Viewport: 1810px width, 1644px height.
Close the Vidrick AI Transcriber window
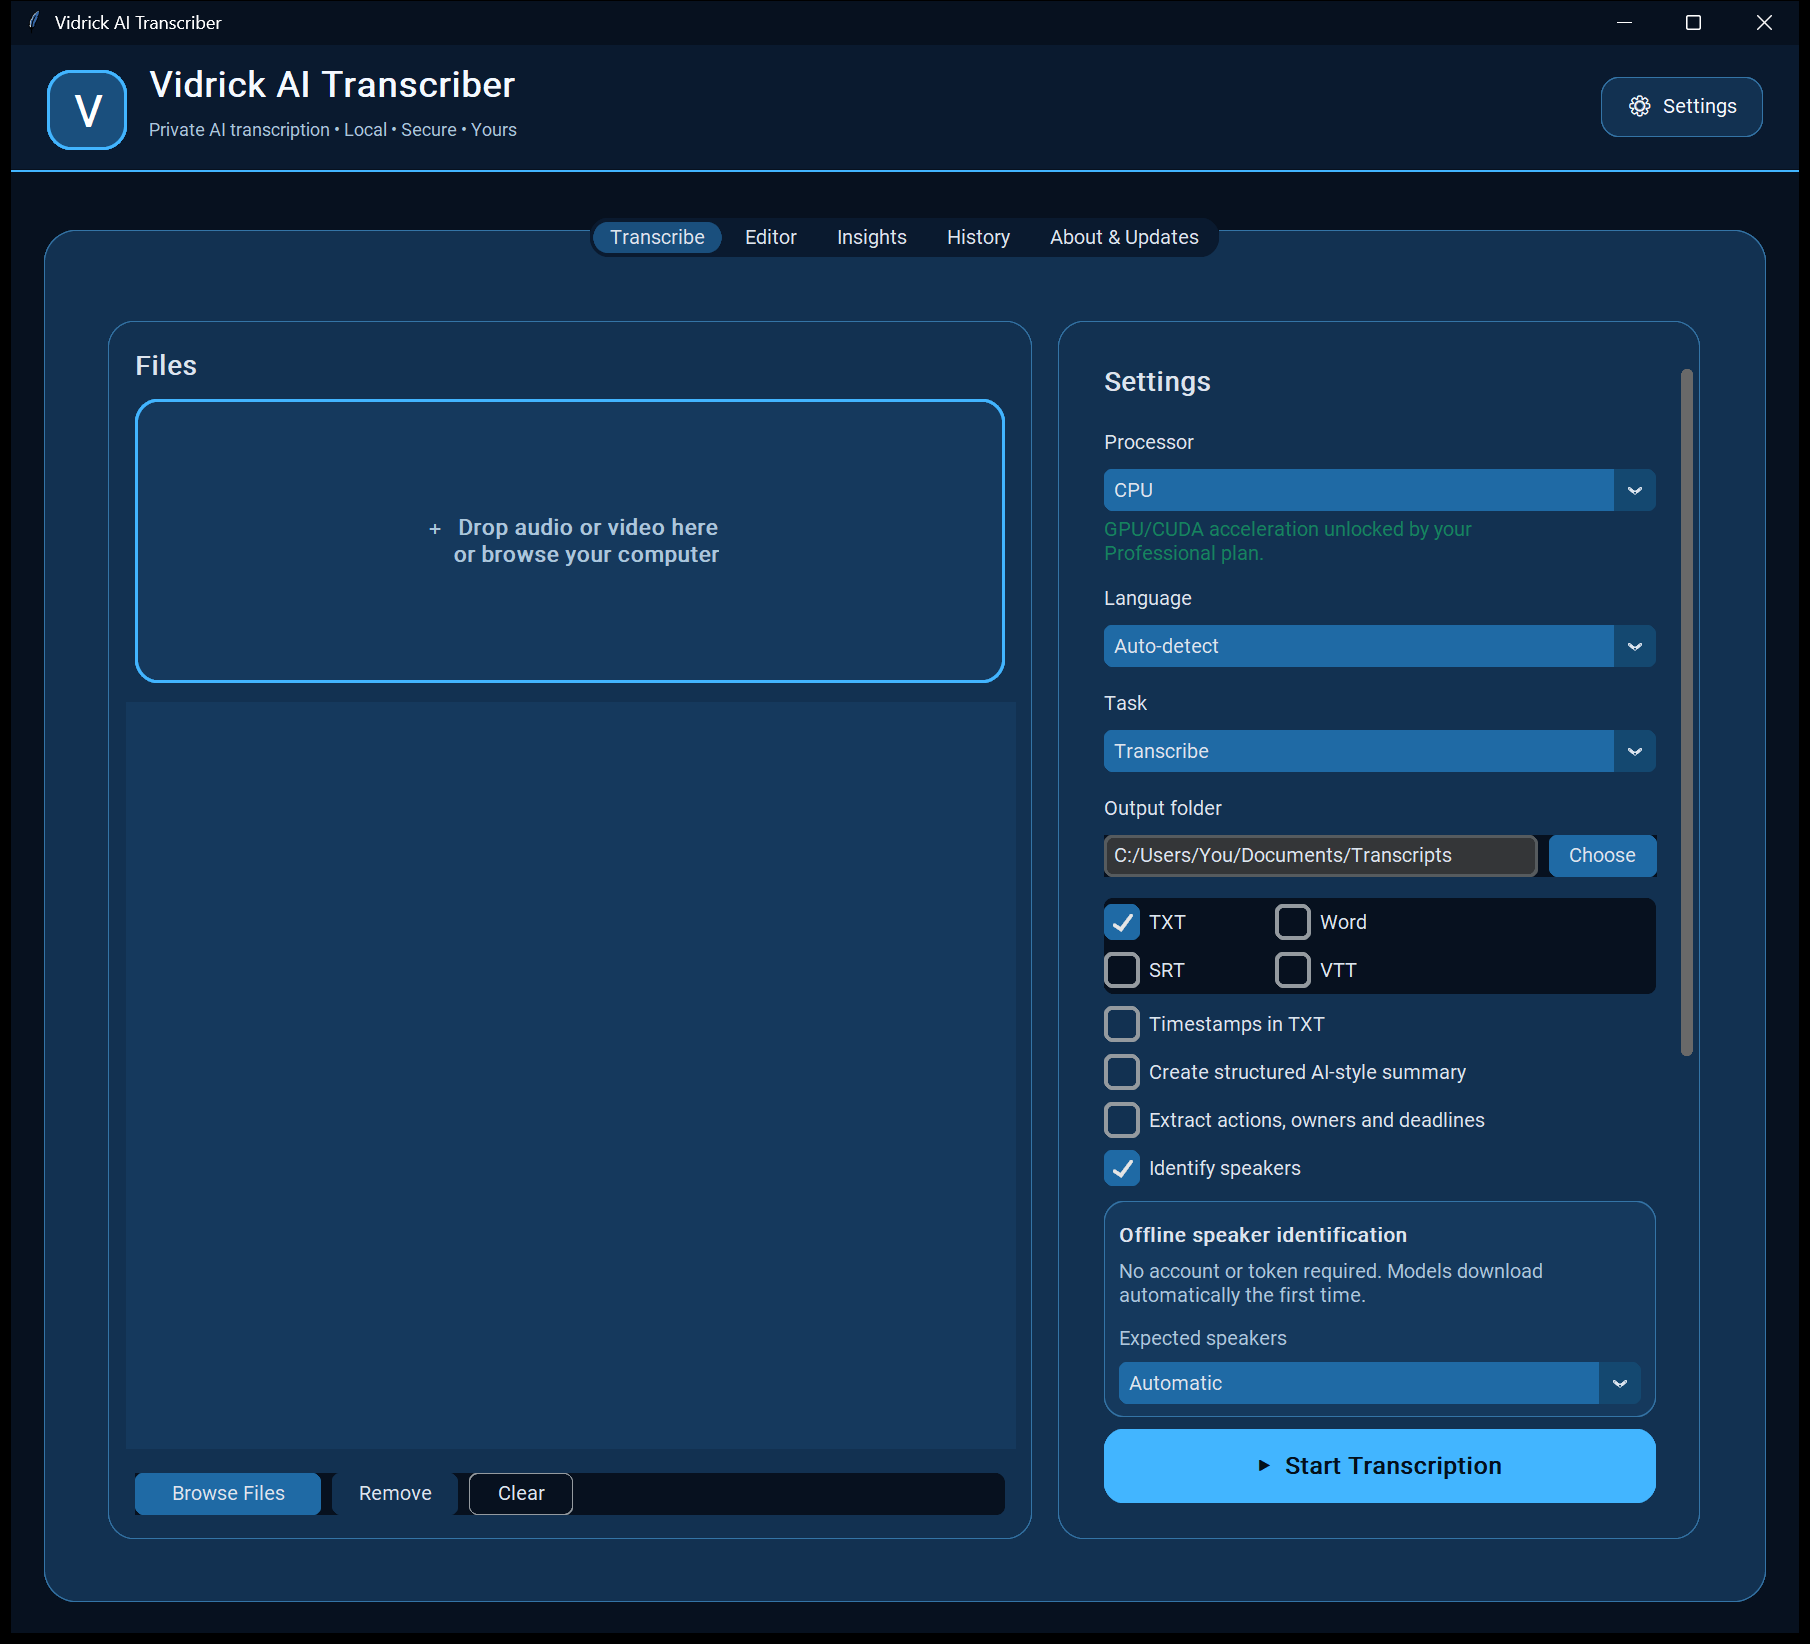1764,22
